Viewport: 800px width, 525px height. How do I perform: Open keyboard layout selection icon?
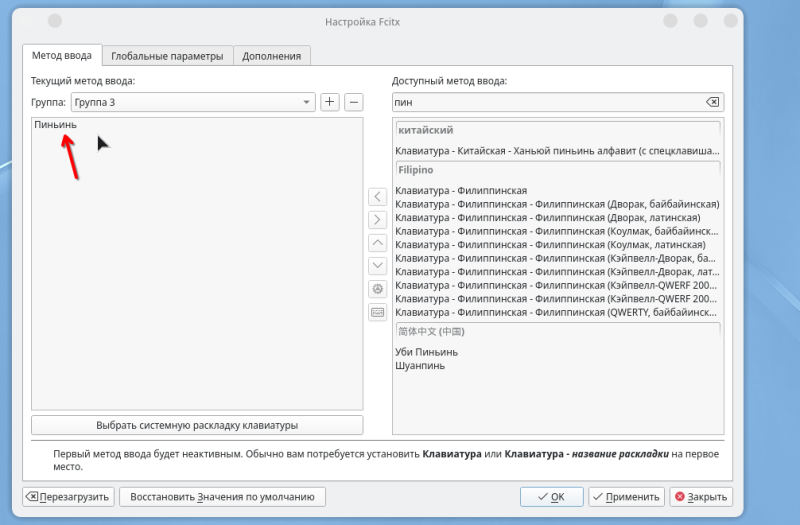tap(377, 312)
